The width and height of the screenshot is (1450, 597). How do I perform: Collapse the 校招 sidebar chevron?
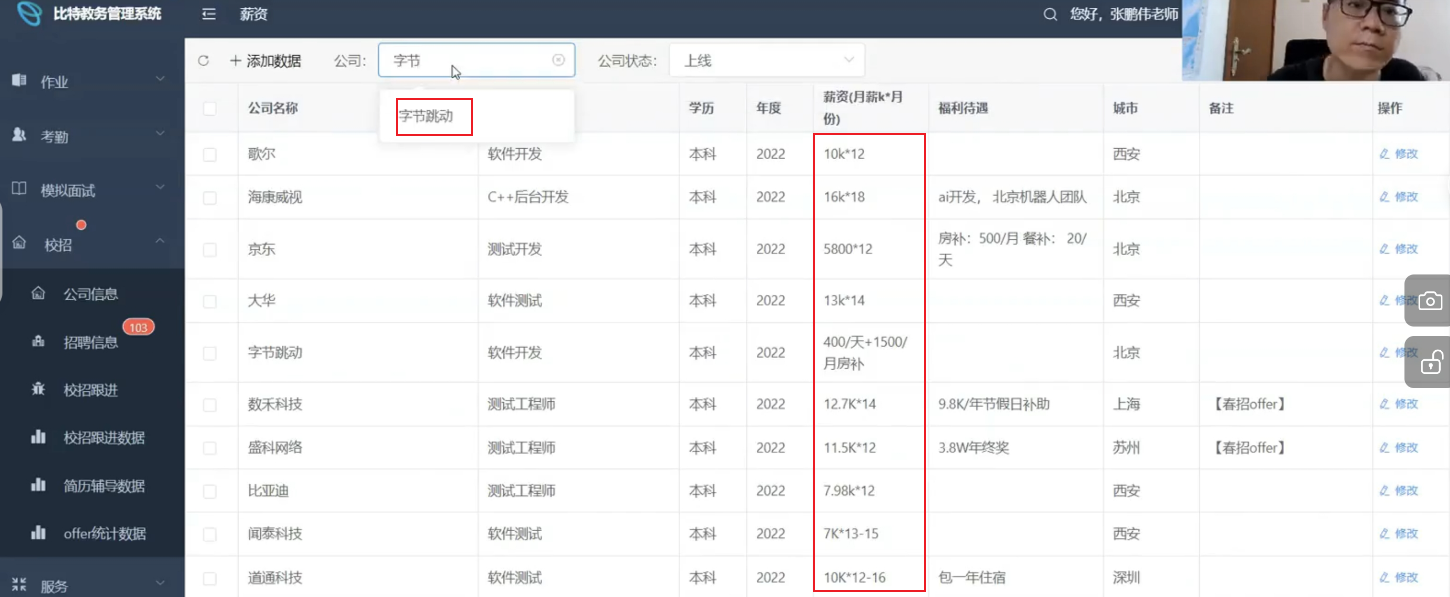(160, 241)
